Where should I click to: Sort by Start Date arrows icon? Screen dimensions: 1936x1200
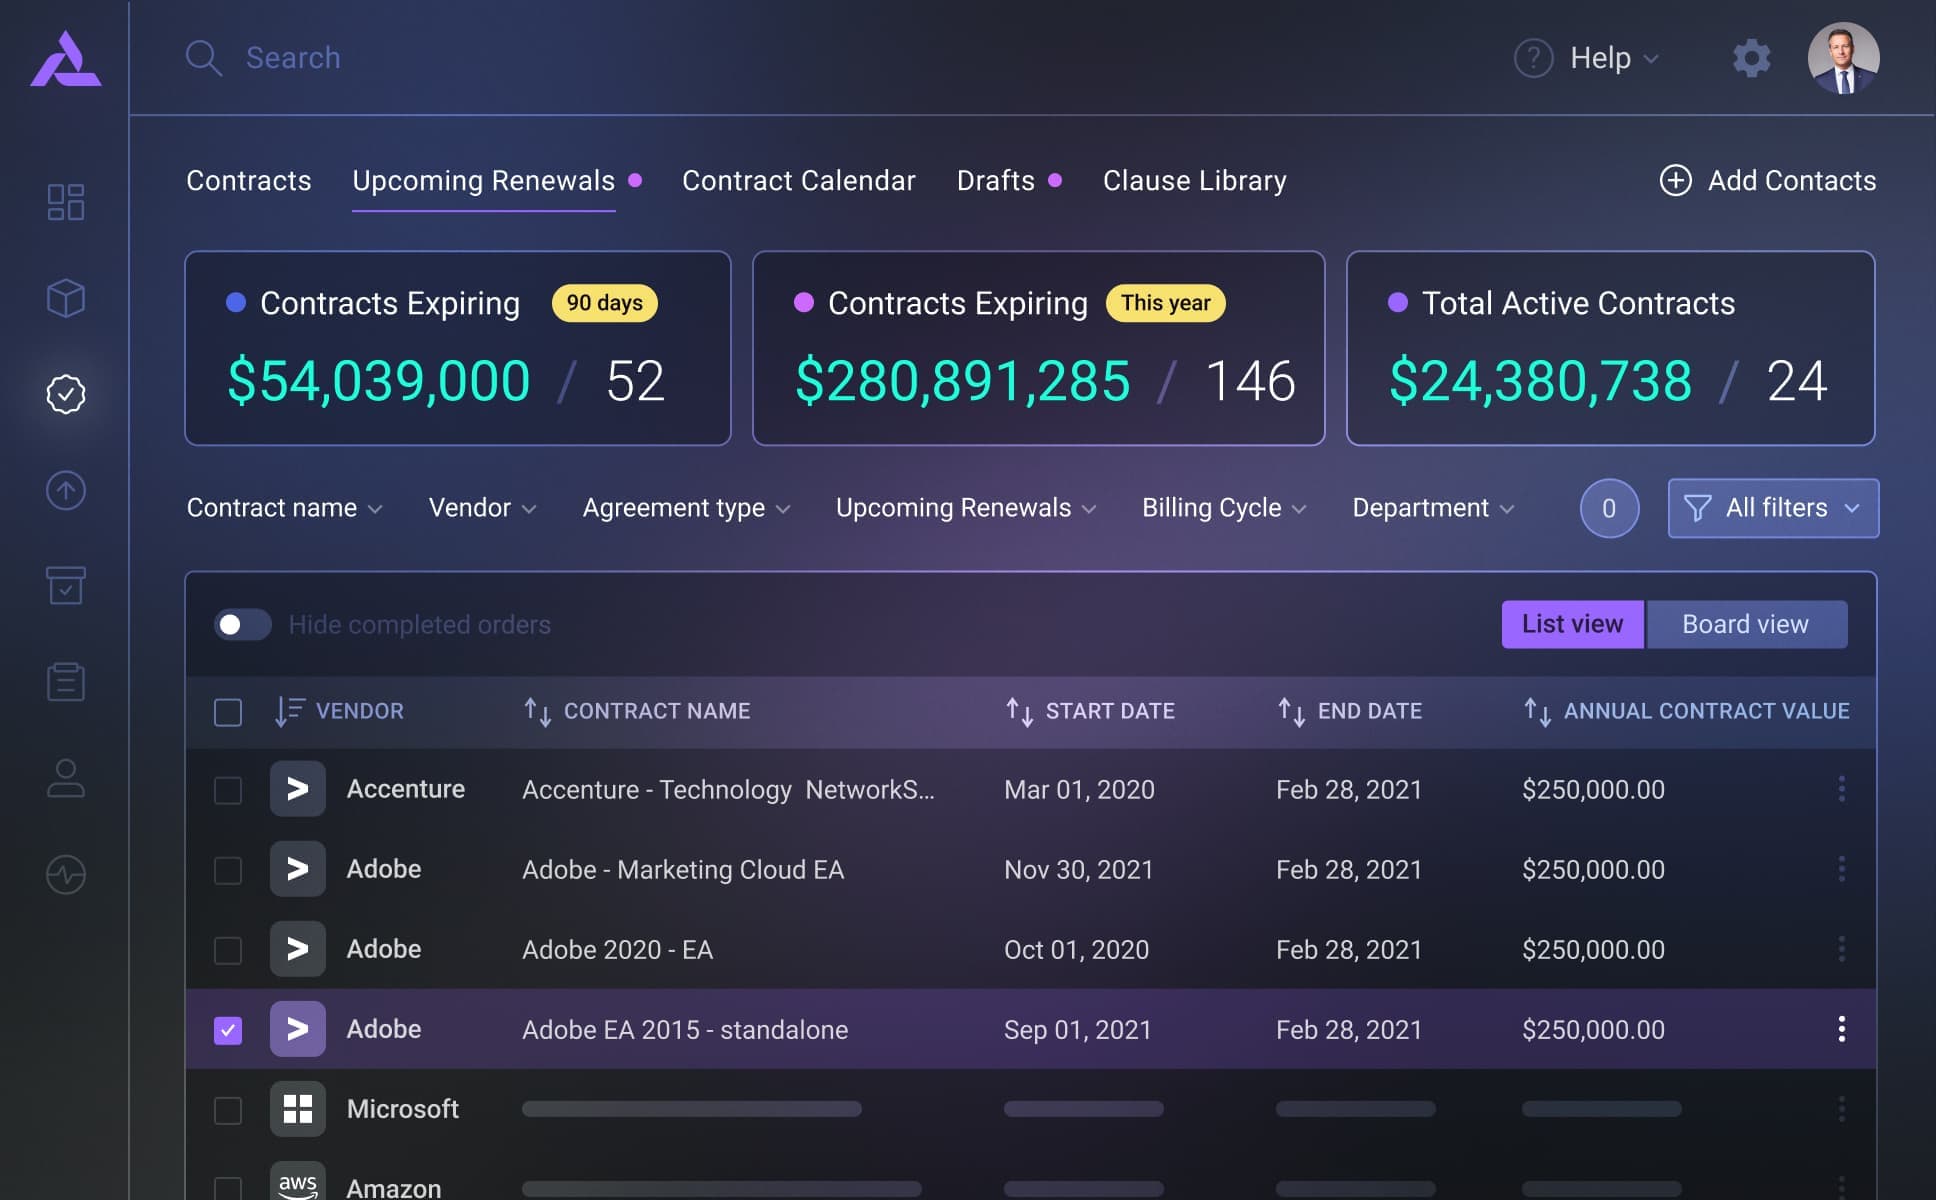click(x=1019, y=711)
